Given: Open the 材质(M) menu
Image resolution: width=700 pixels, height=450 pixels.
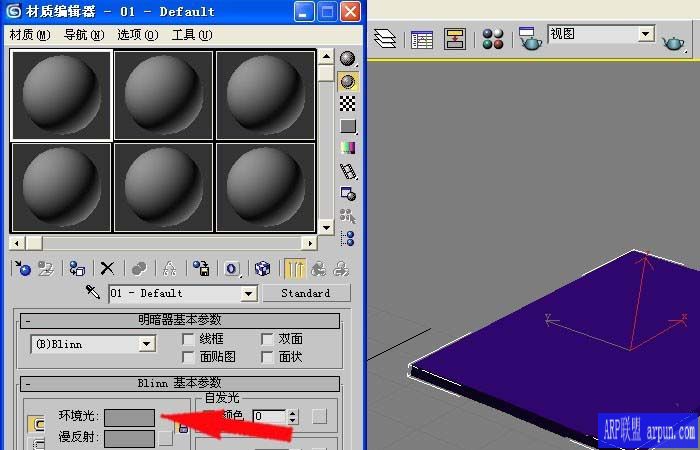Looking at the screenshot, I should [x=30, y=35].
